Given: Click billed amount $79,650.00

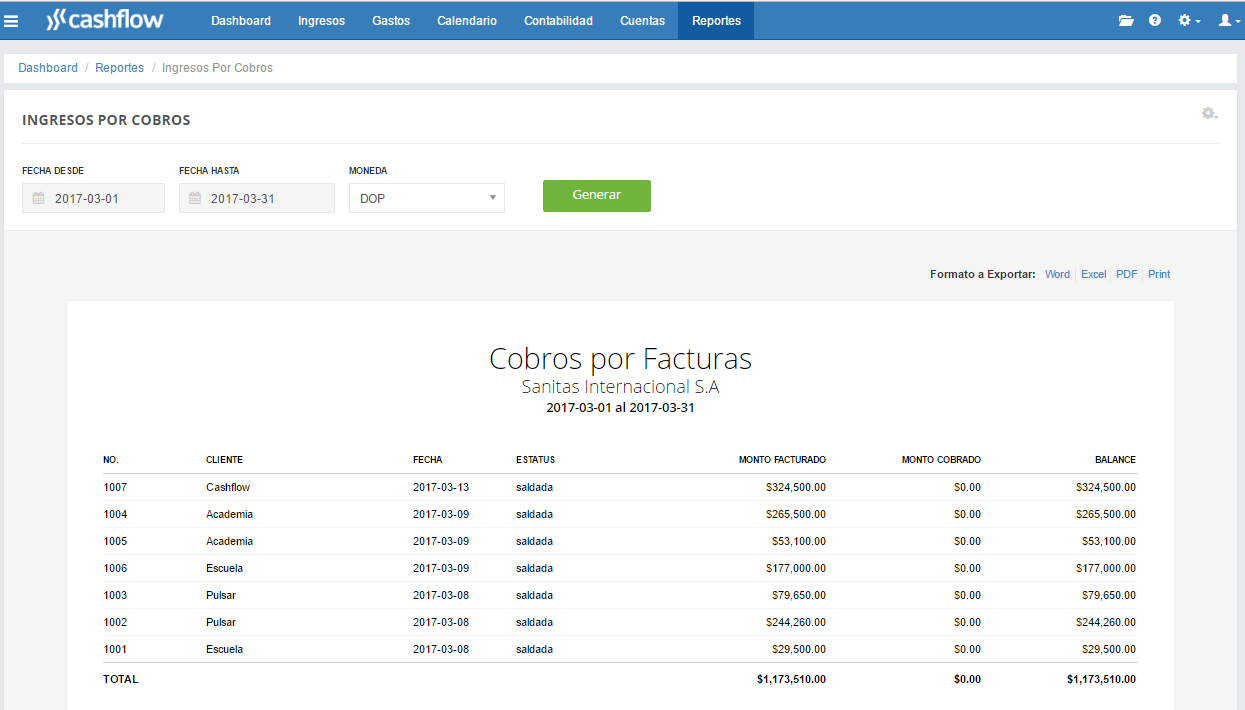Looking at the screenshot, I should click(x=799, y=595).
